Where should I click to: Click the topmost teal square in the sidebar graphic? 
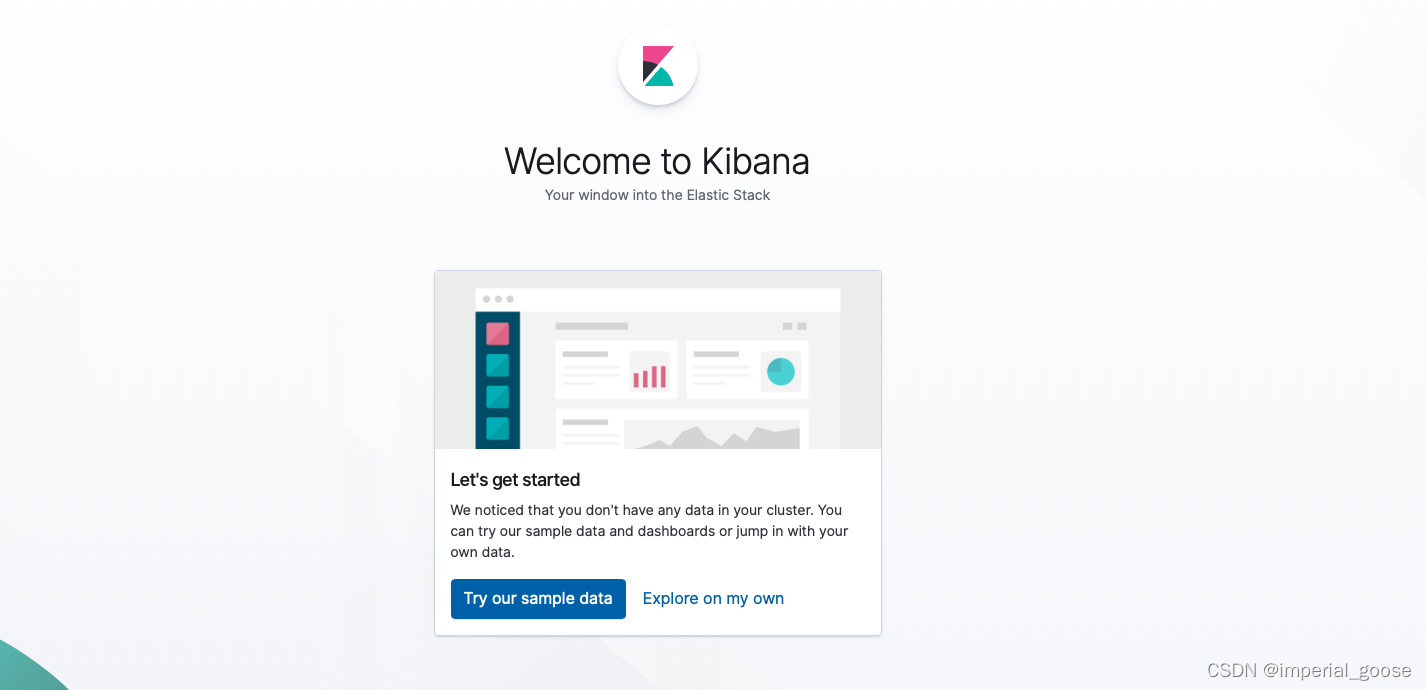point(496,363)
